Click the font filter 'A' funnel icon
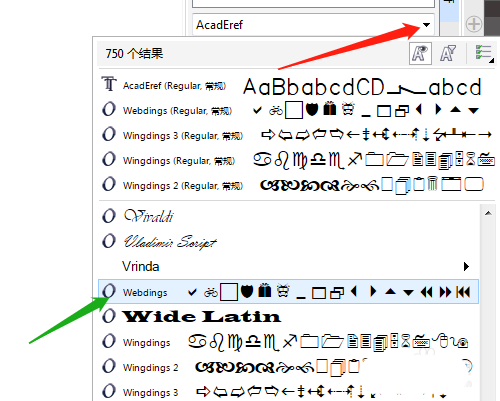The width and height of the screenshot is (500, 401). (448, 53)
